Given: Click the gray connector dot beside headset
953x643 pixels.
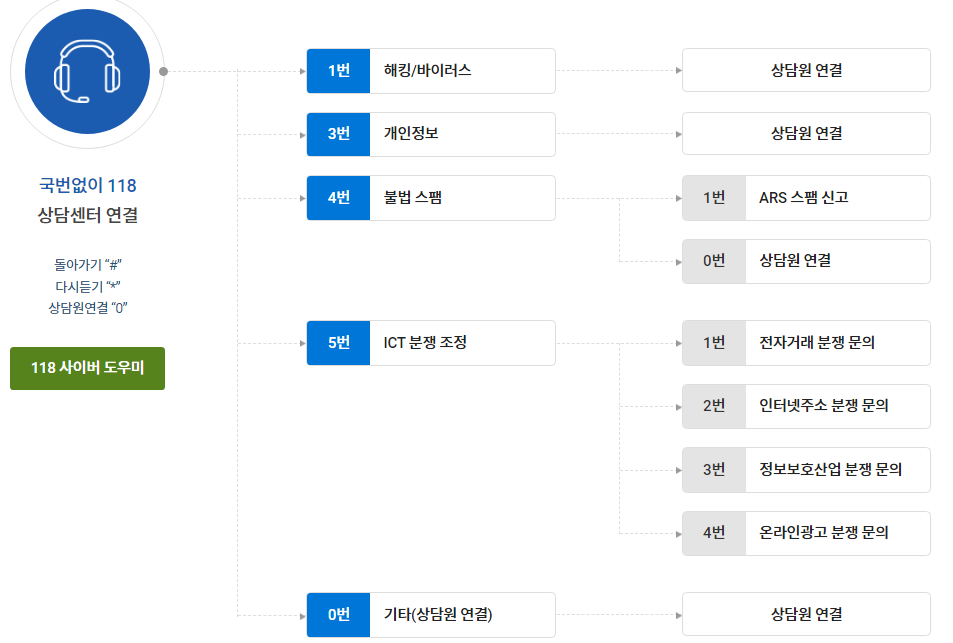Looking at the screenshot, I should coord(163,72).
